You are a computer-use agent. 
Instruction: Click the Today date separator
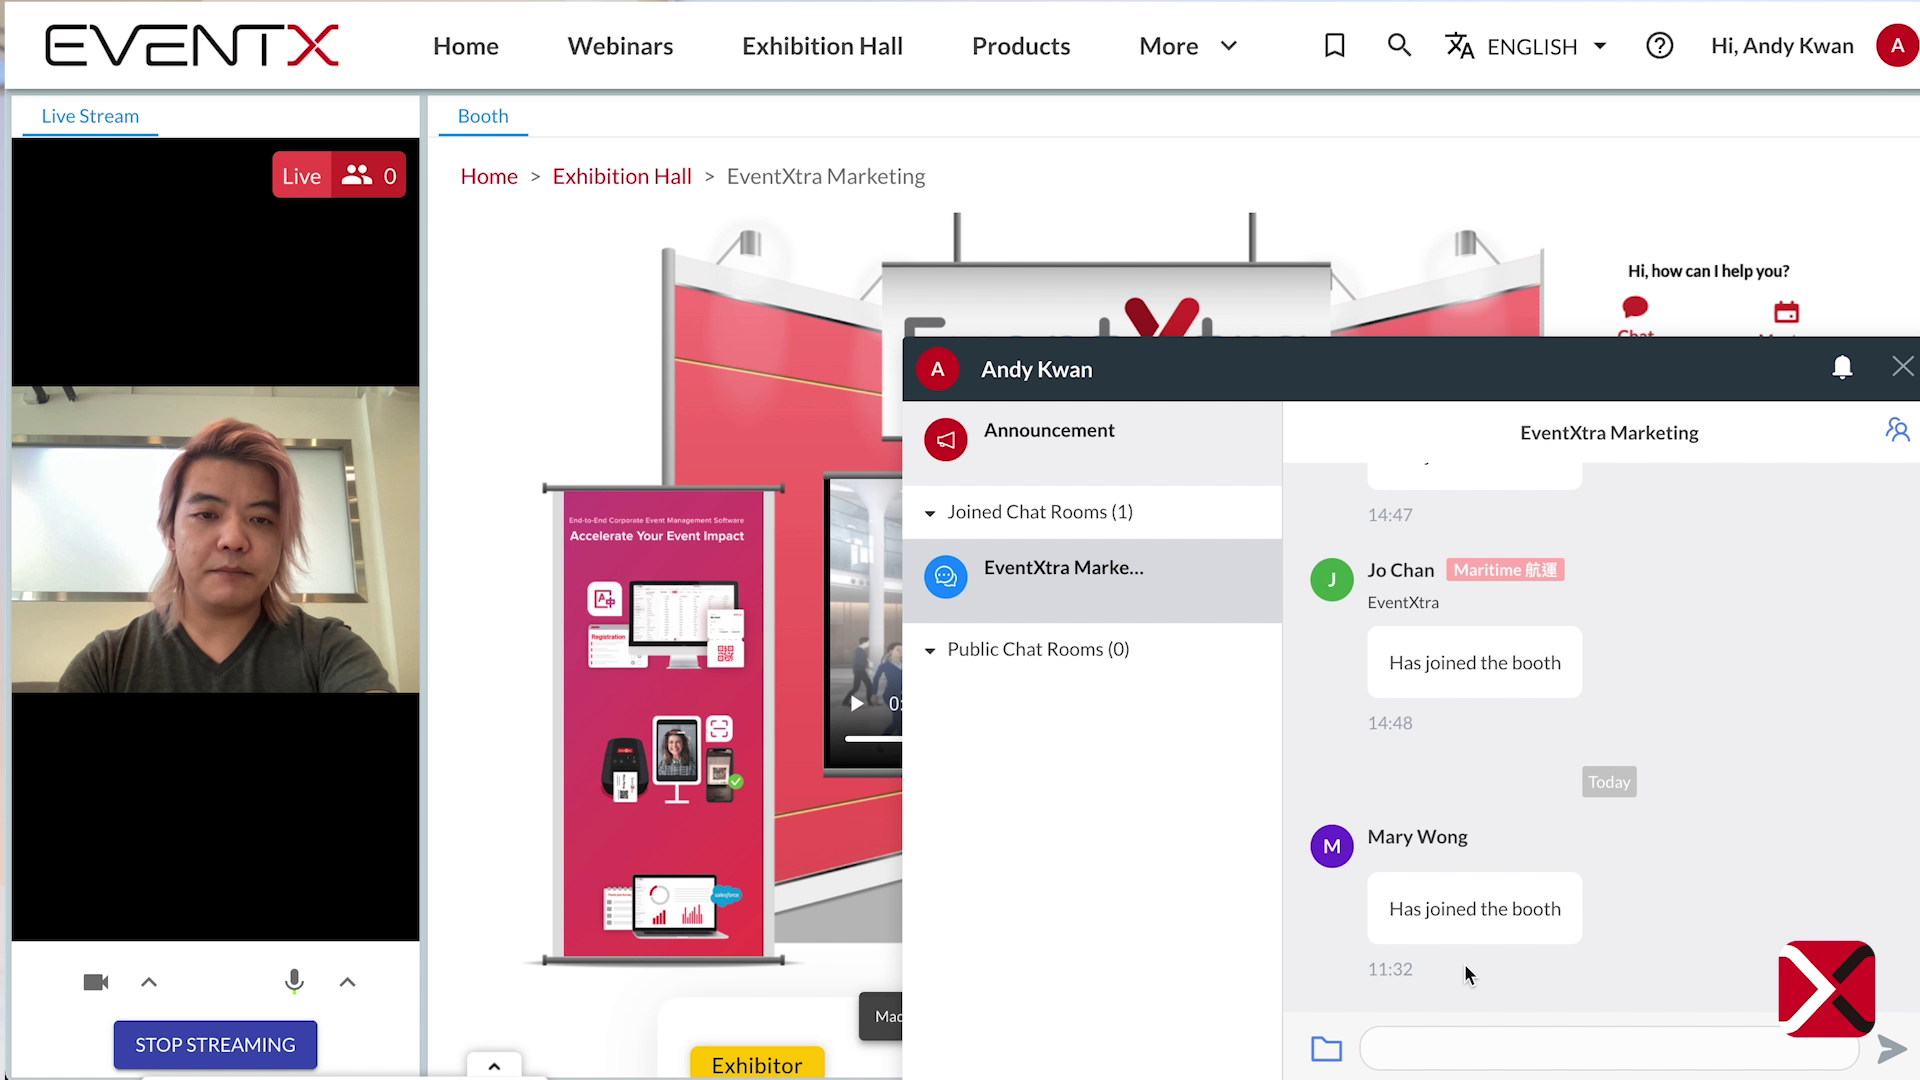click(1609, 782)
